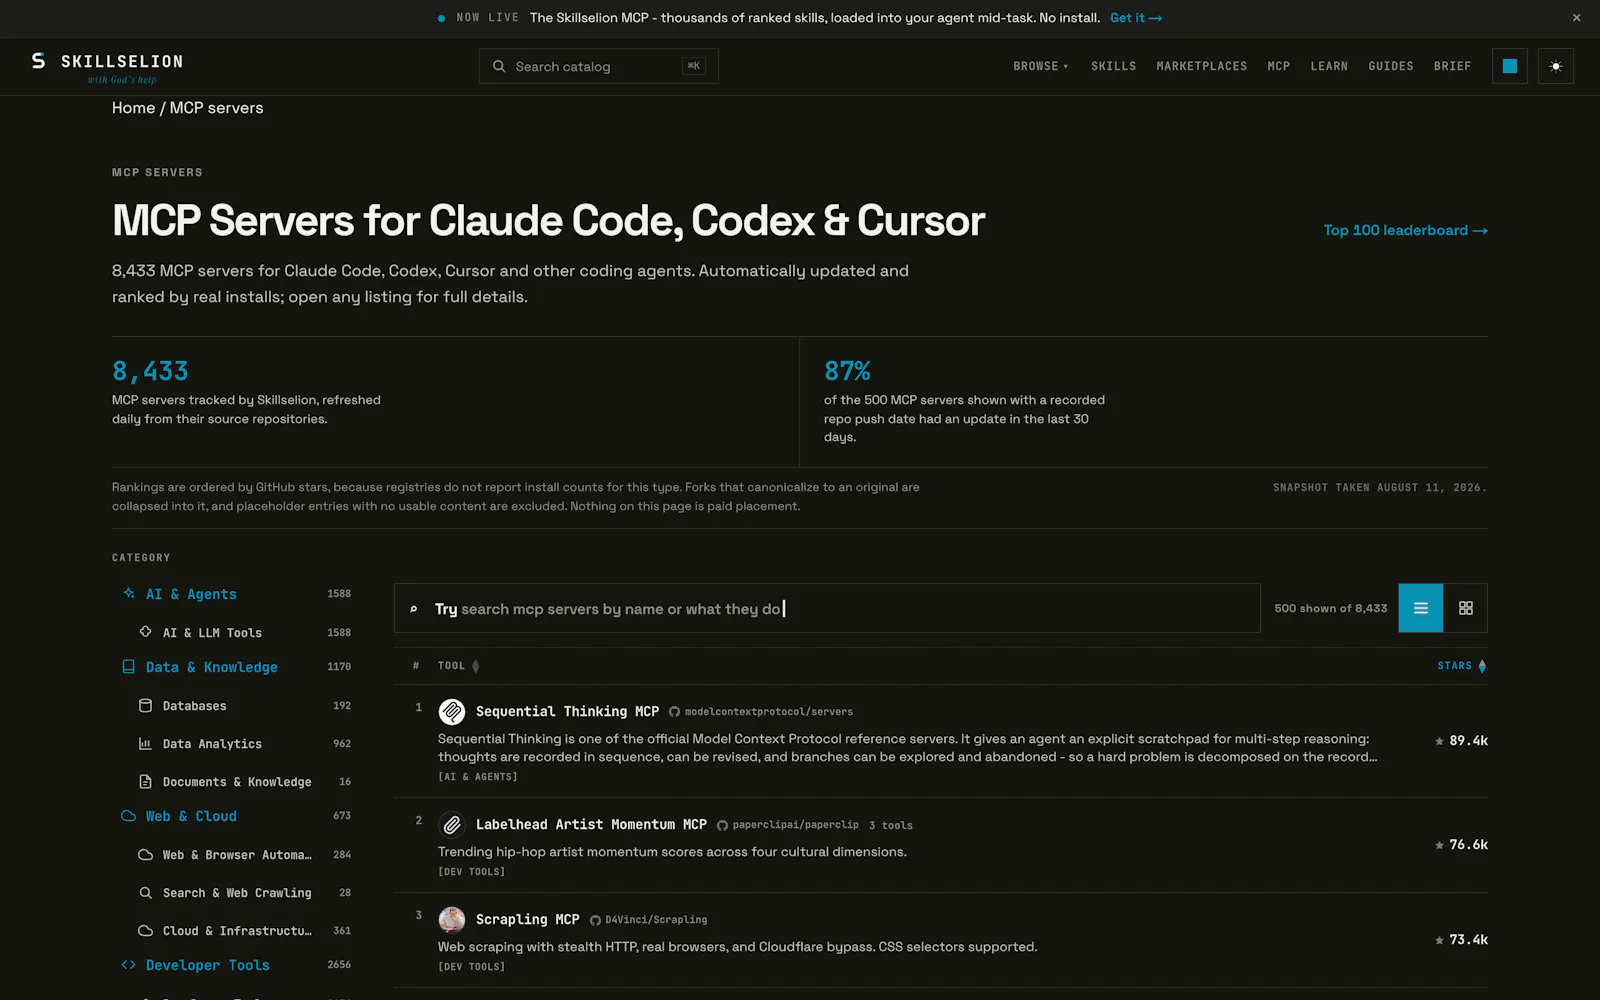Select the AI & LLM Tools subcategory

[212, 633]
